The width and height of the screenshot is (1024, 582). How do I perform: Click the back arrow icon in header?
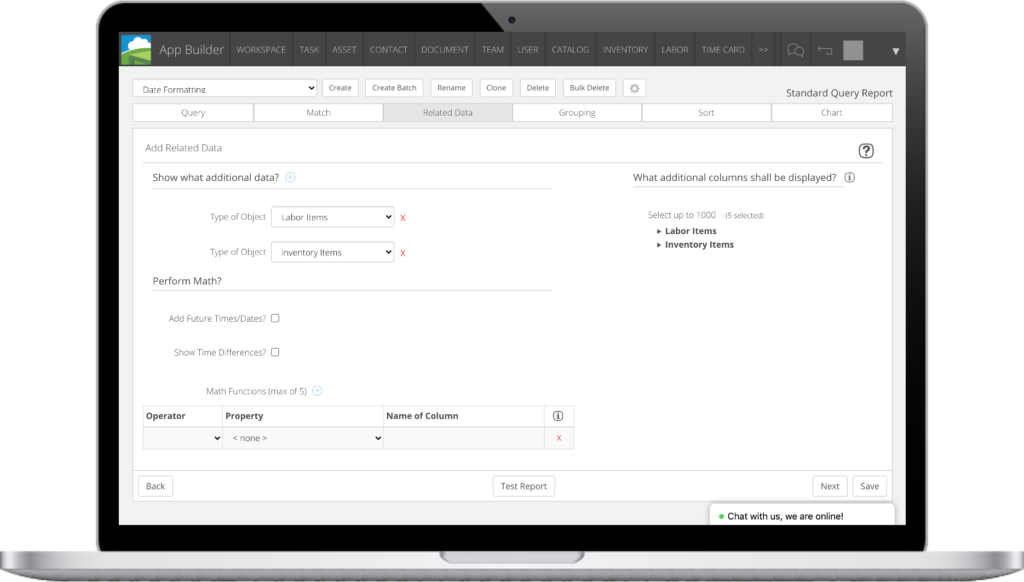pos(825,50)
